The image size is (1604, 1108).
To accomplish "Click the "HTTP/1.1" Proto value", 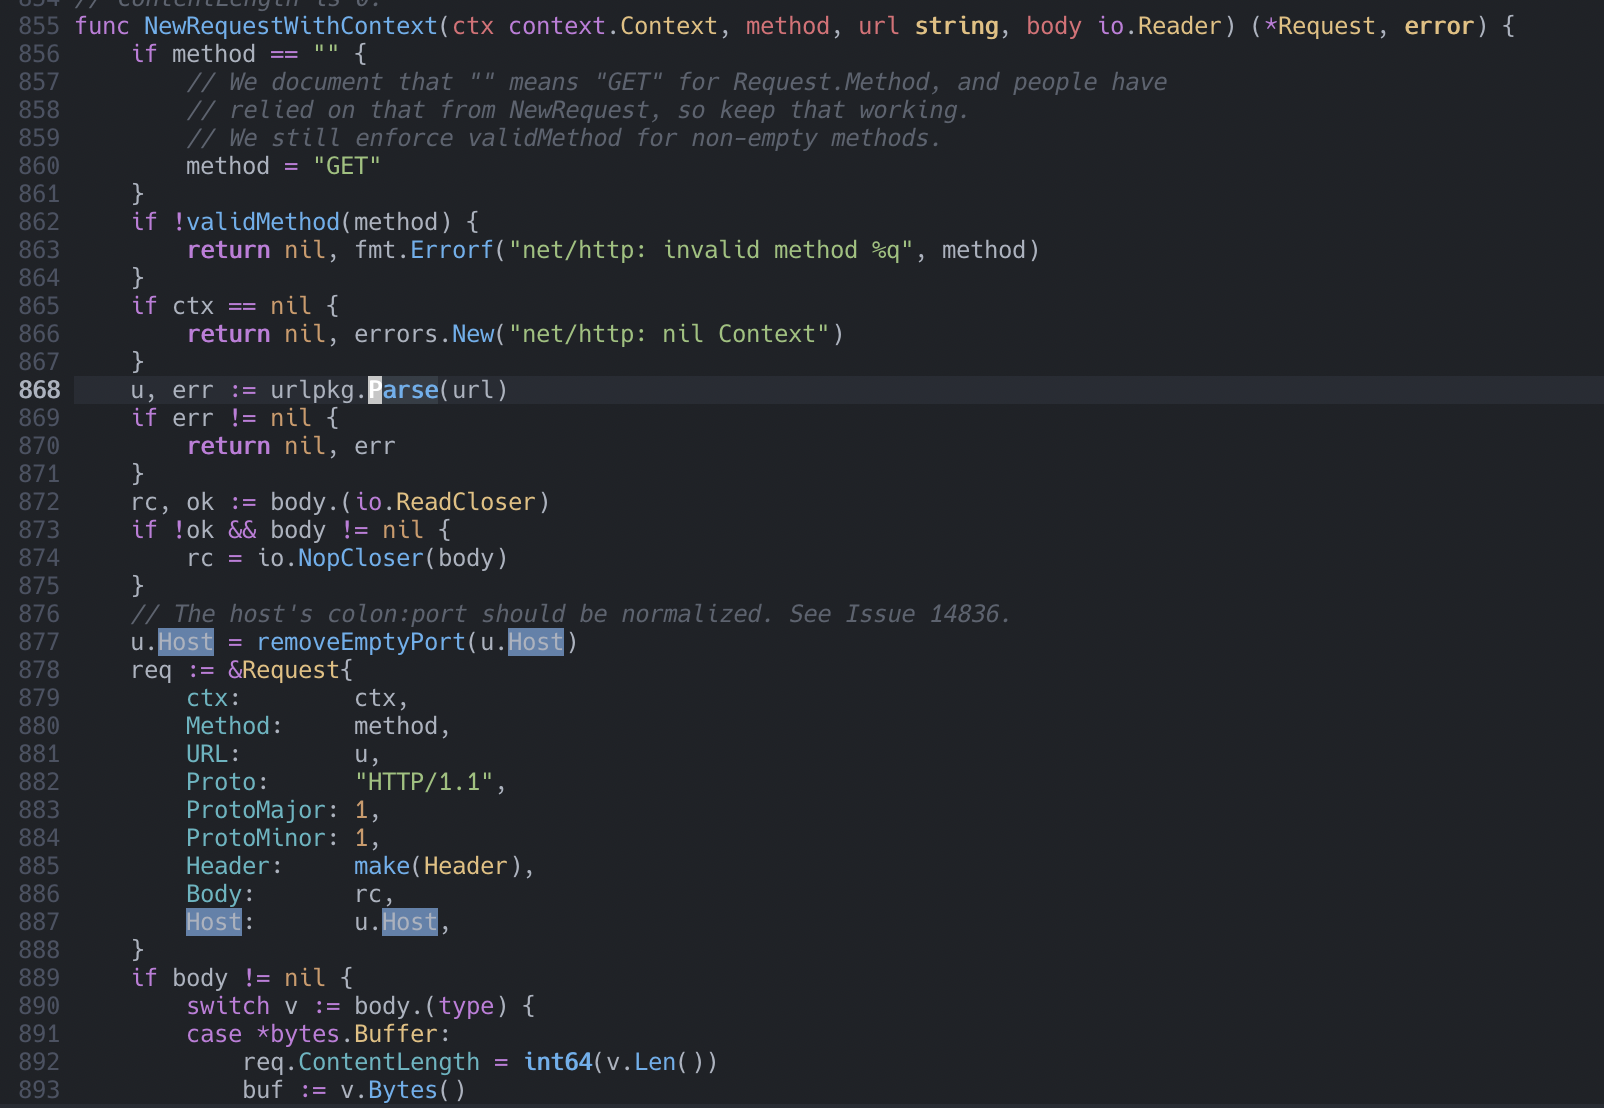I will 427,781.
